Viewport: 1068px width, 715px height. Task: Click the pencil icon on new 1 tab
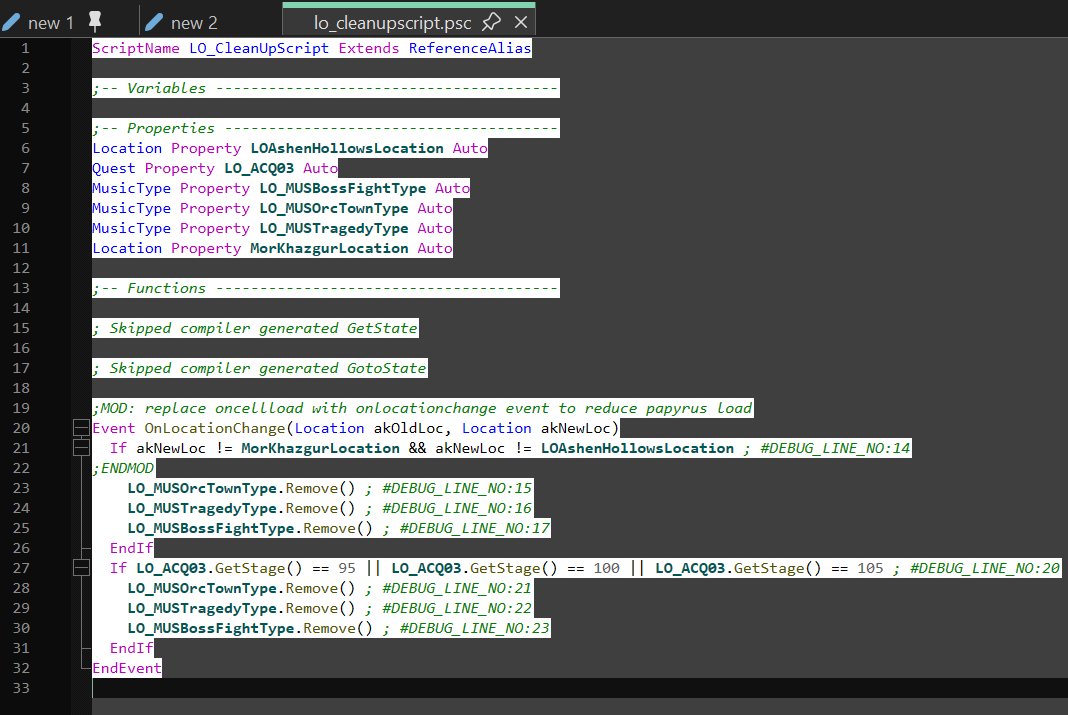pos(11,22)
